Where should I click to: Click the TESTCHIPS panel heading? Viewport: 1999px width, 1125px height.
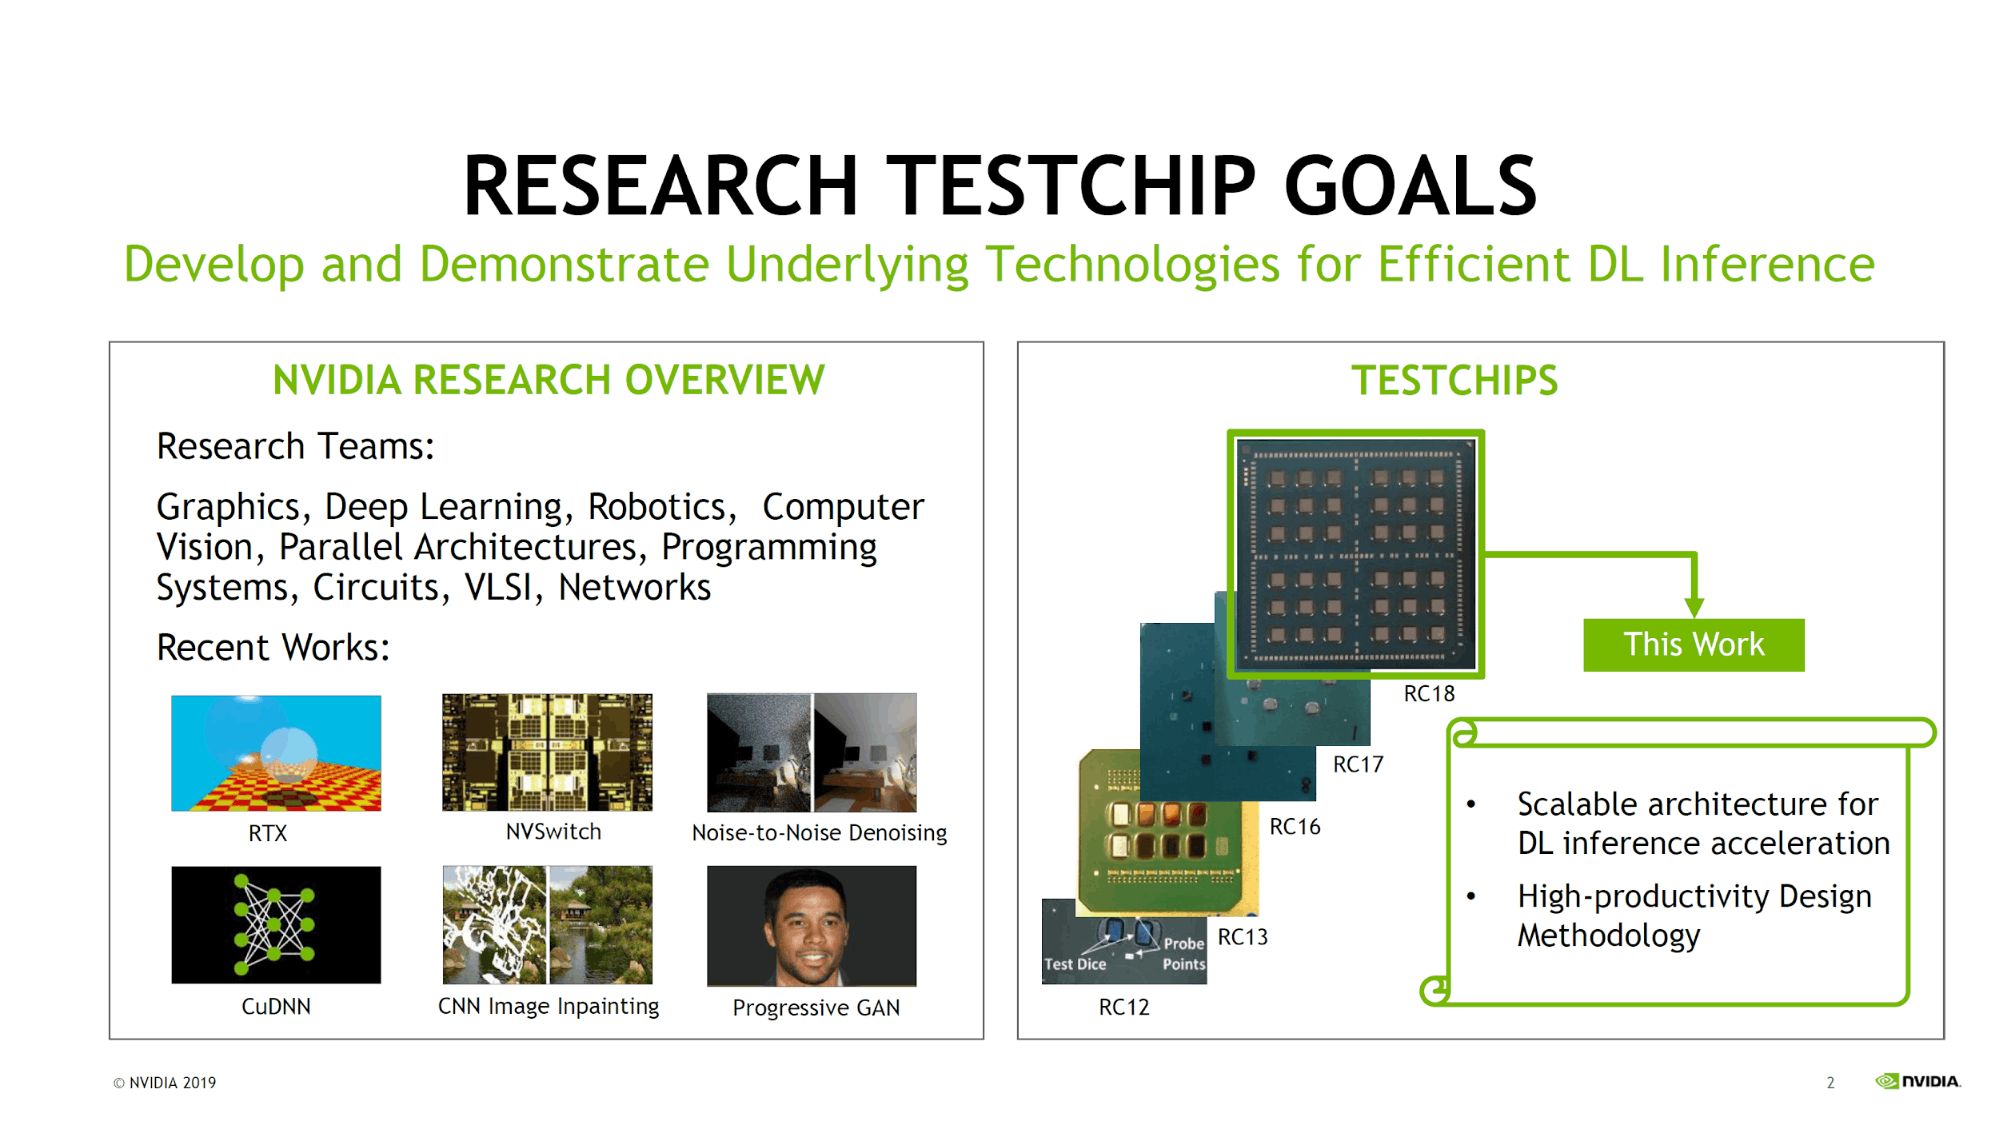[1454, 380]
